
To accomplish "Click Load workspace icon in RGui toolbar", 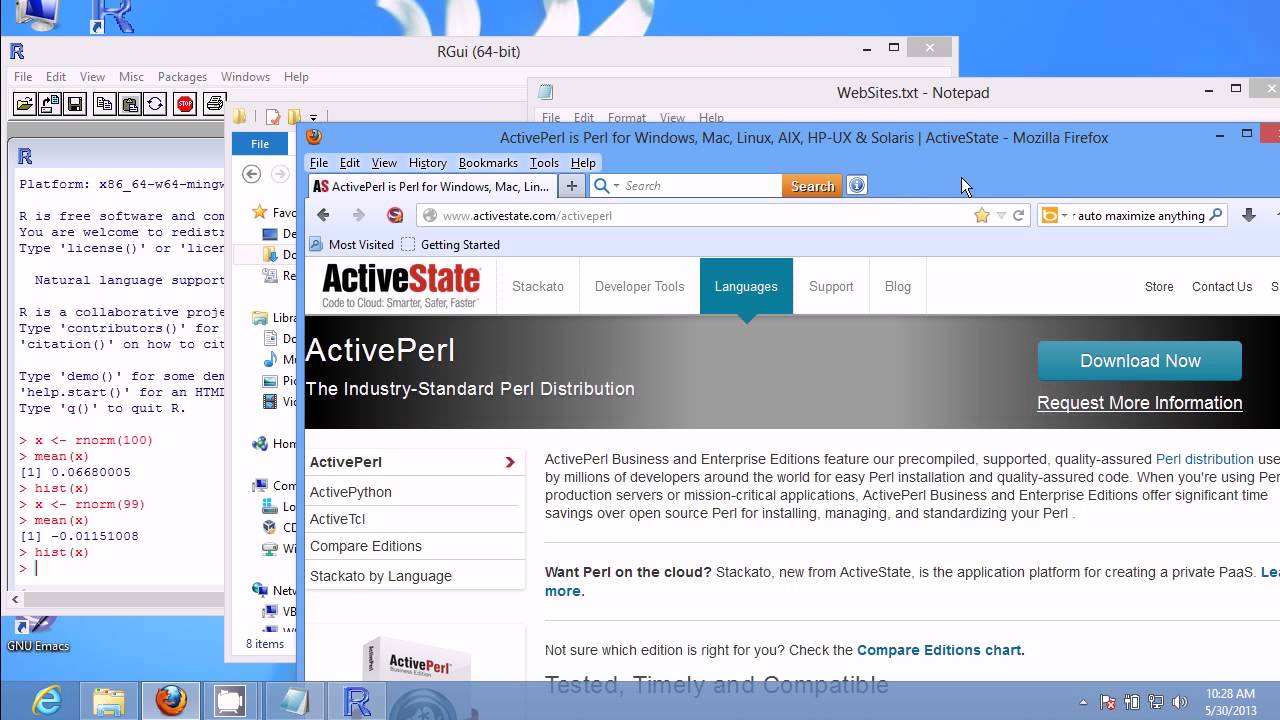I will pyautogui.click(x=49, y=103).
